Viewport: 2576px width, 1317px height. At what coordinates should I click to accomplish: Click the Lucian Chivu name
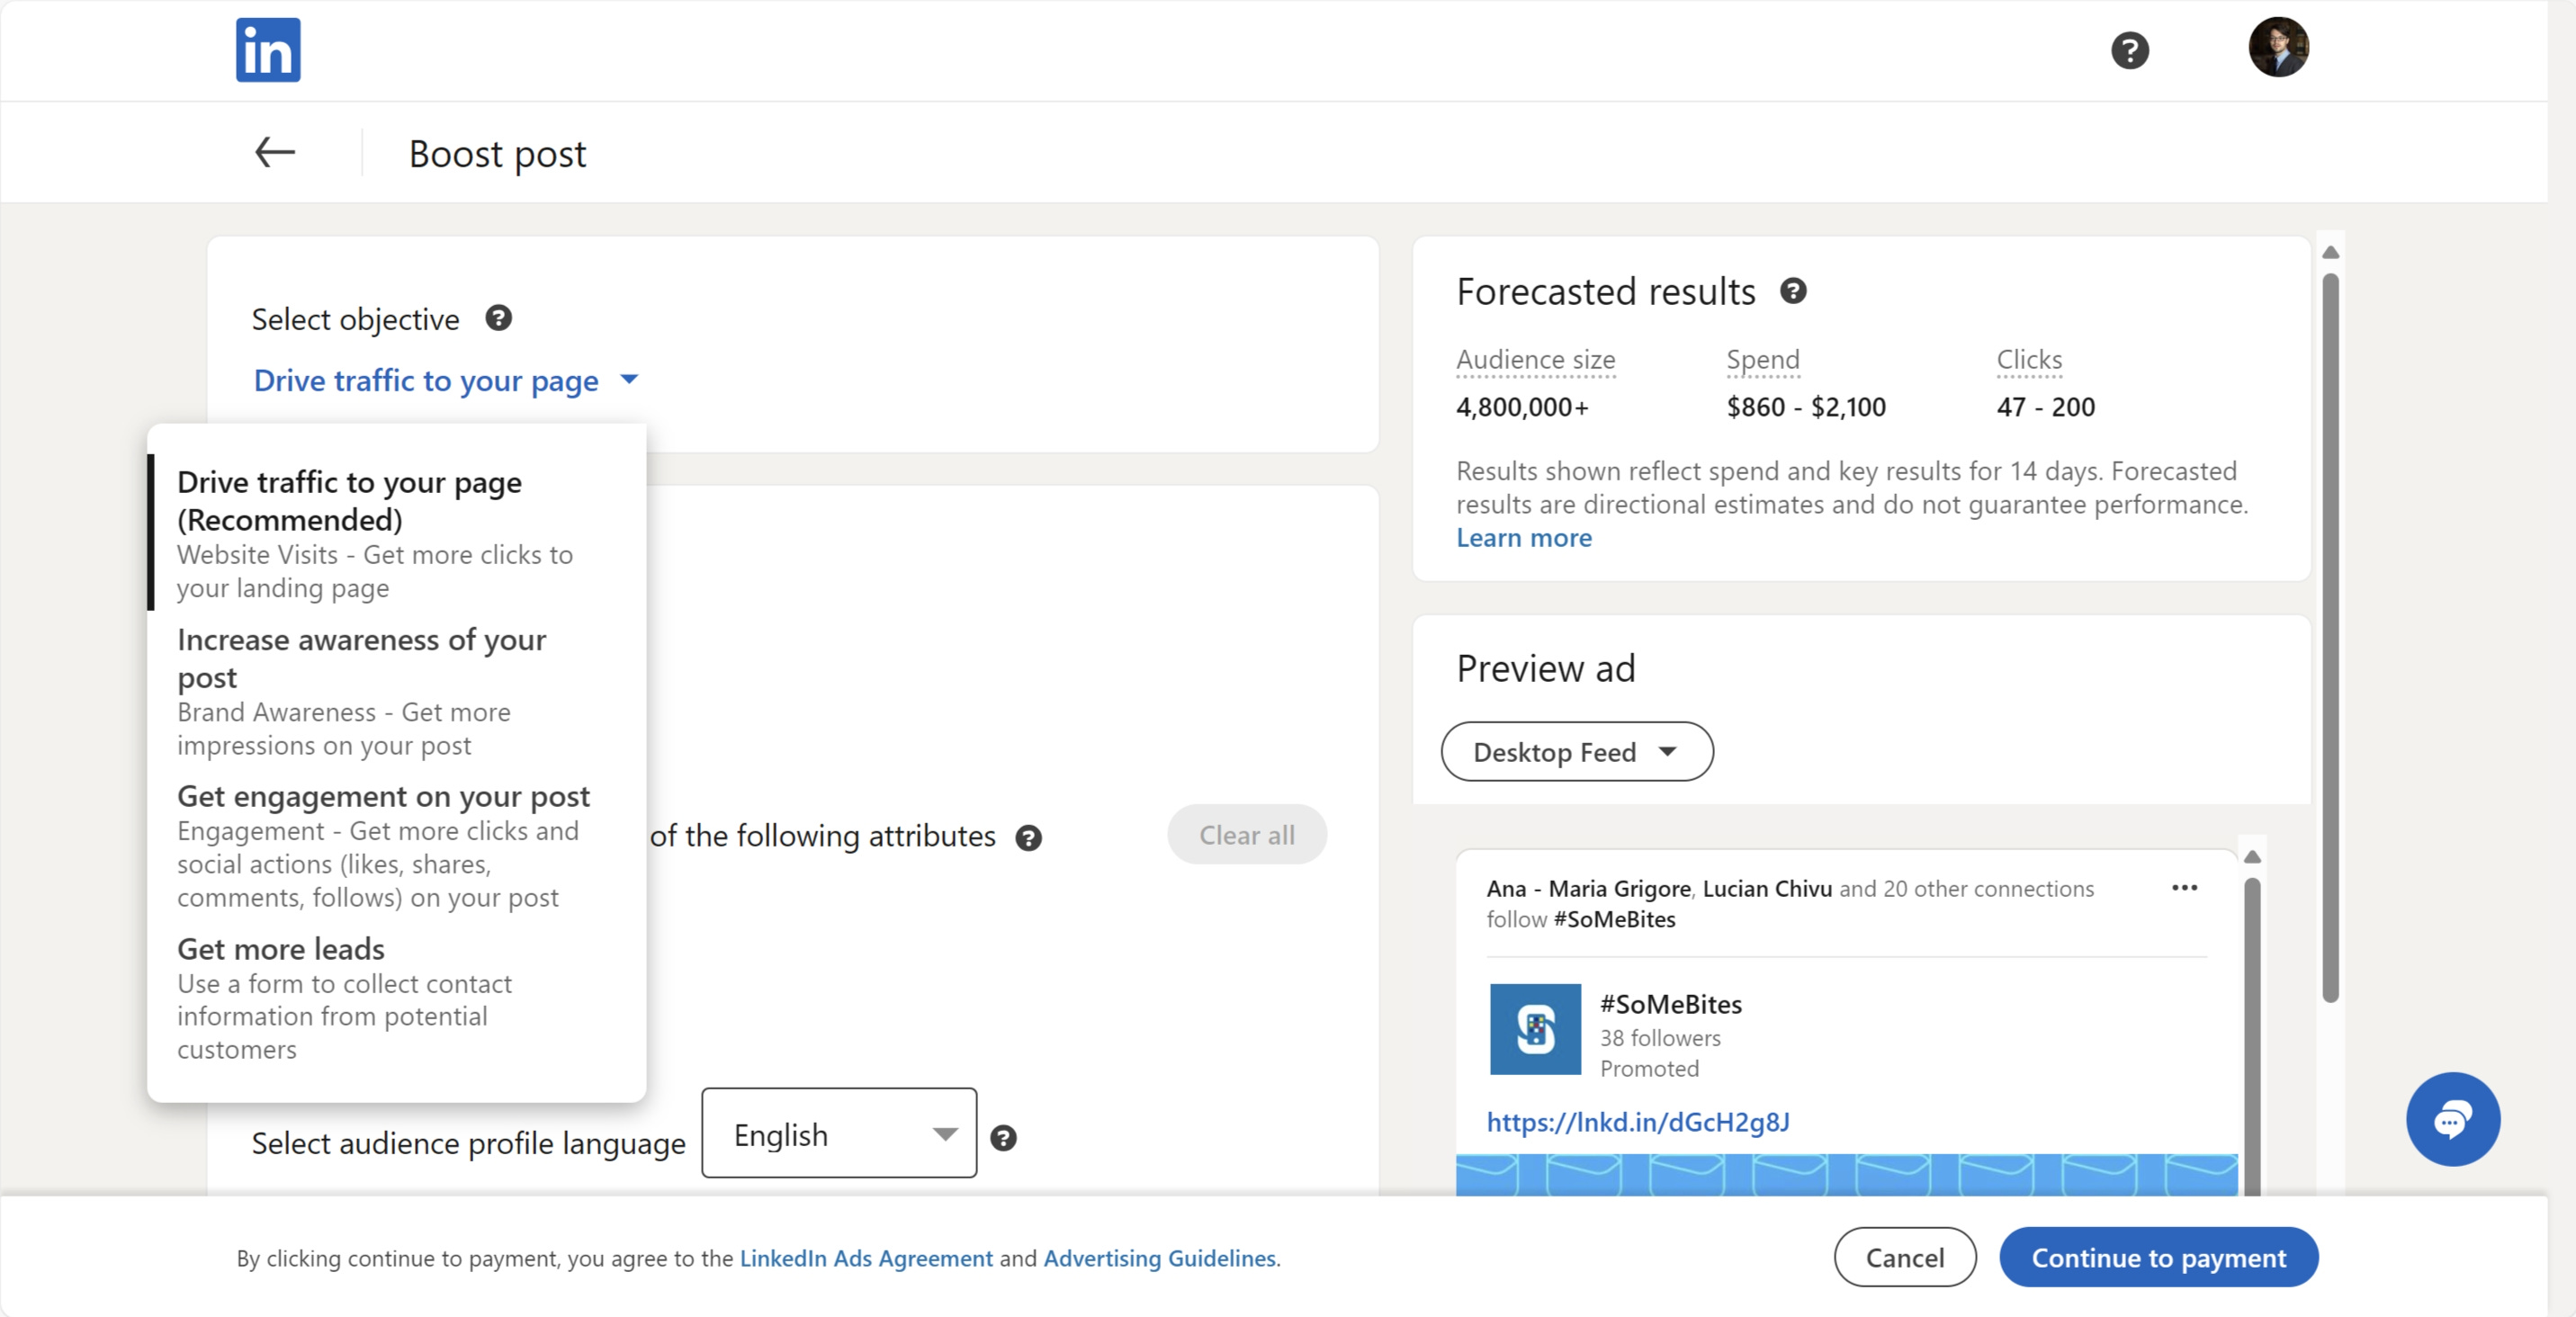[1767, 889]
